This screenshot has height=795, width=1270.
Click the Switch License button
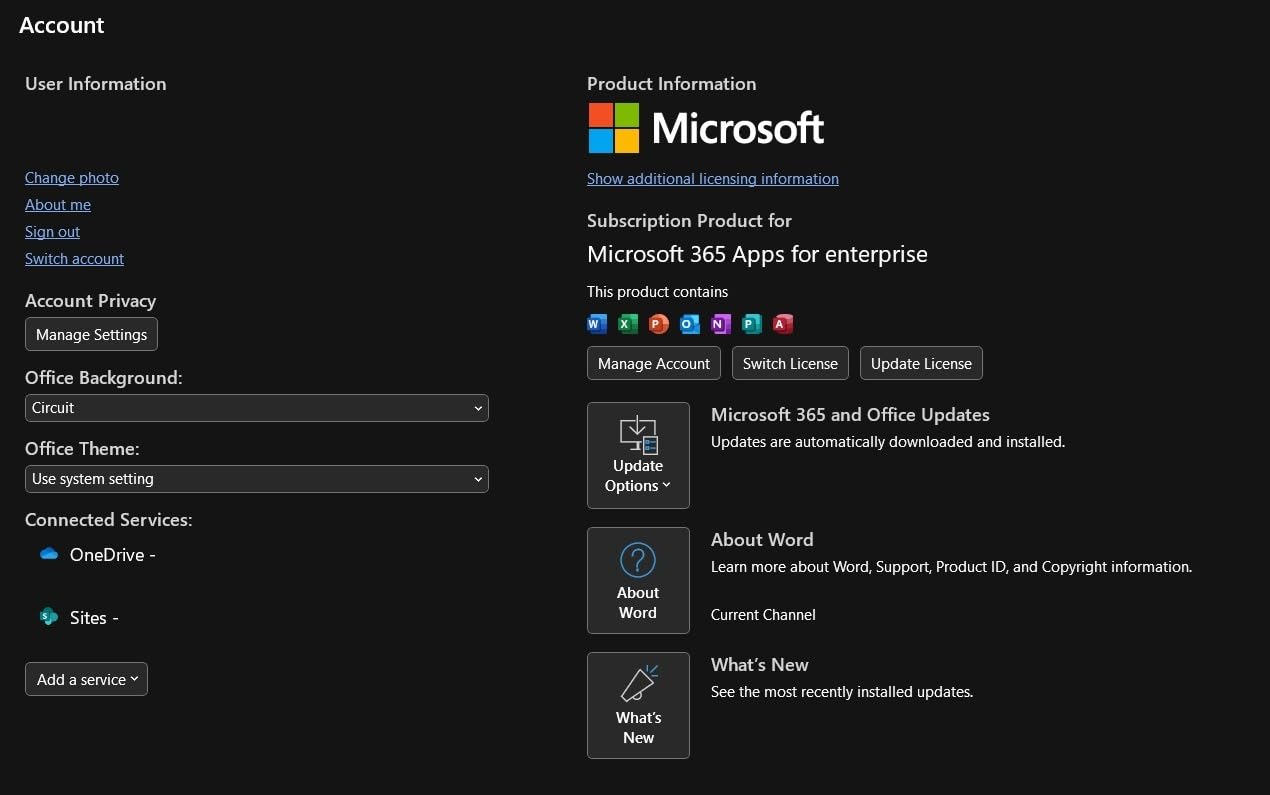[790, 363]
